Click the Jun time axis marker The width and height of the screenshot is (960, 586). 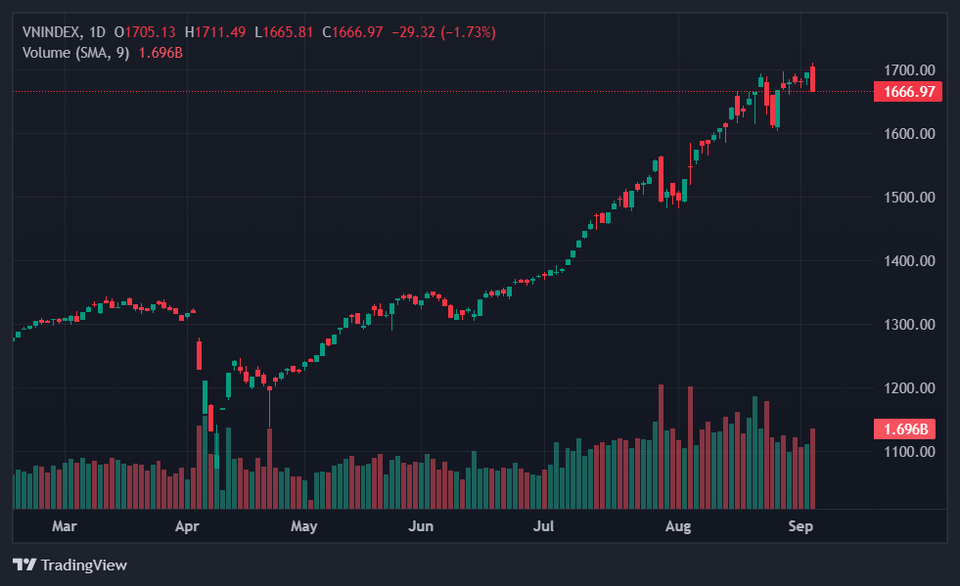coord(421,526)
